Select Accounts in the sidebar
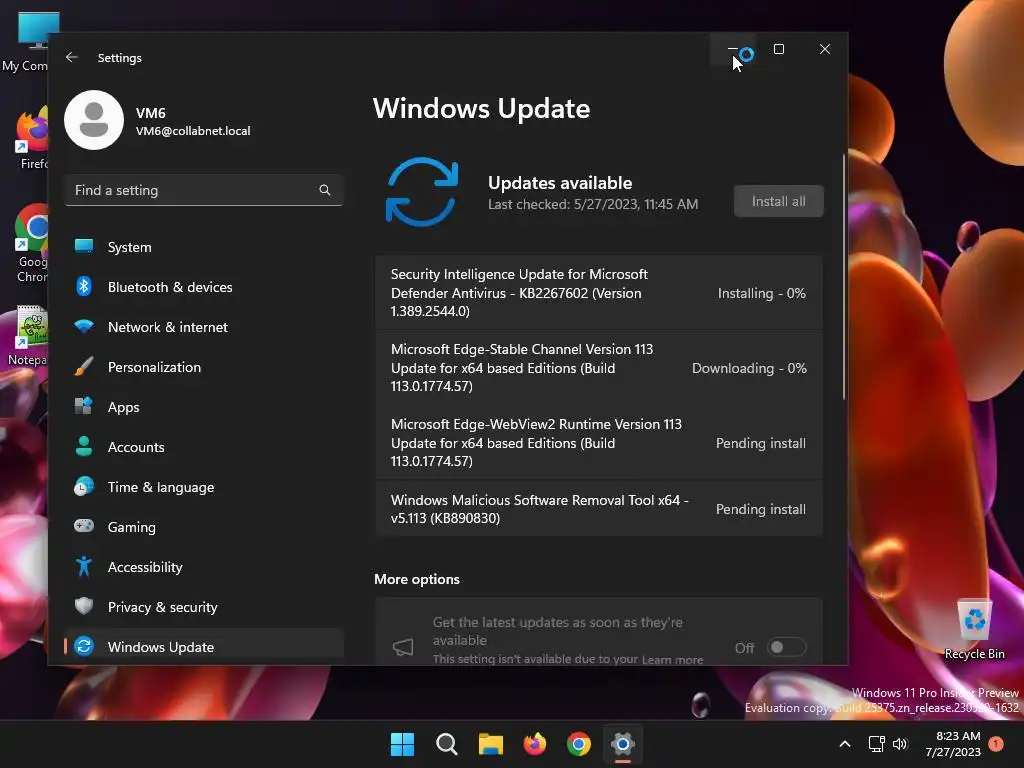1024x768 pixels. (x=204, y=447)
